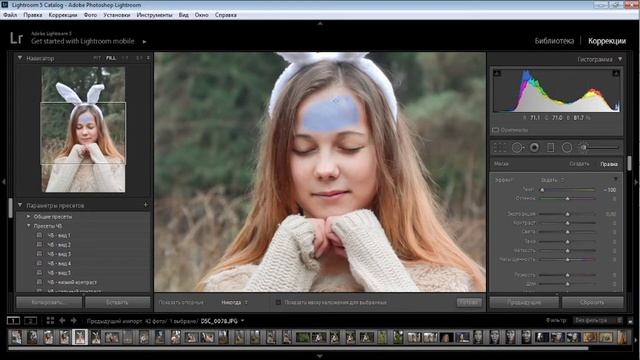Screen dimensions: 640x360
Task: Open filter dropdown Без фильтра
Action: point(598,320)
